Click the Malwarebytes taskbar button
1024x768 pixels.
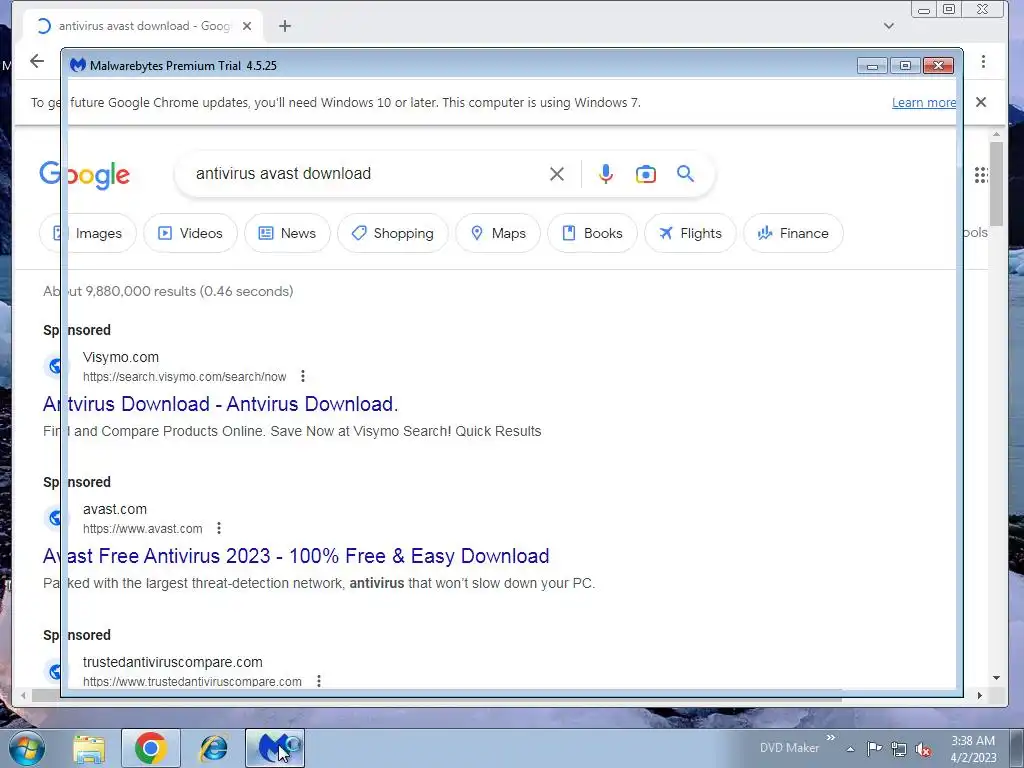click(x=275, y=748)
